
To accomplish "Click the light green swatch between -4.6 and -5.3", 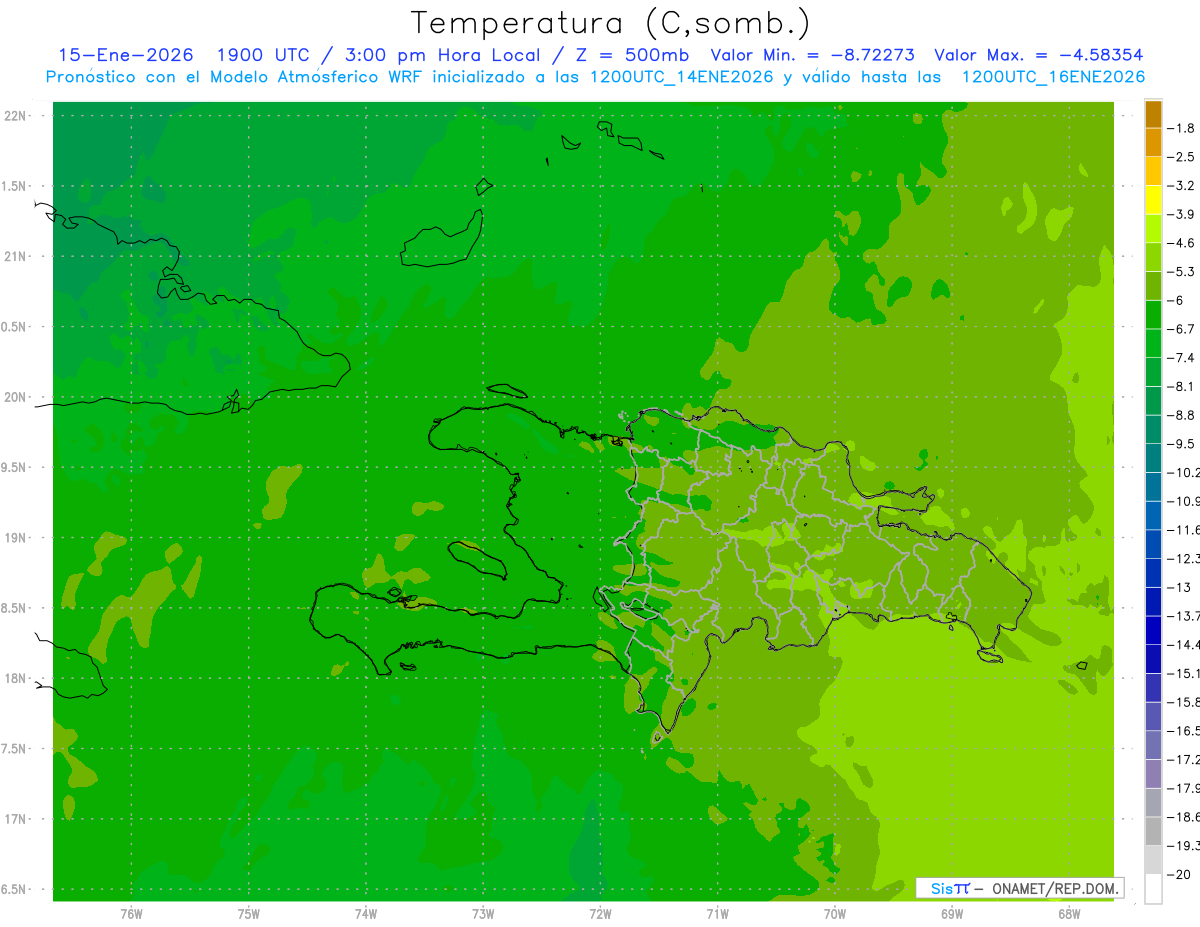I will point(1153,257).
